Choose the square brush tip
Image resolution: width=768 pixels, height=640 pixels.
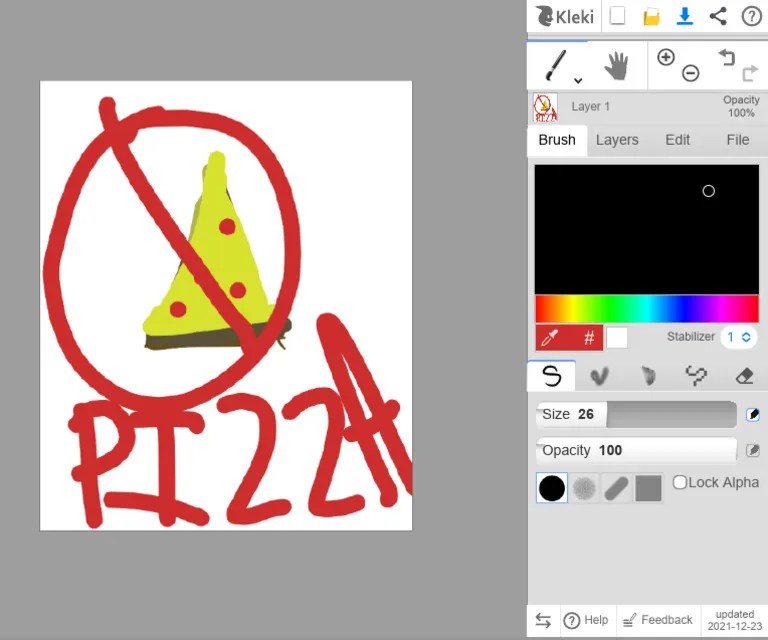[x=648, y=488]
